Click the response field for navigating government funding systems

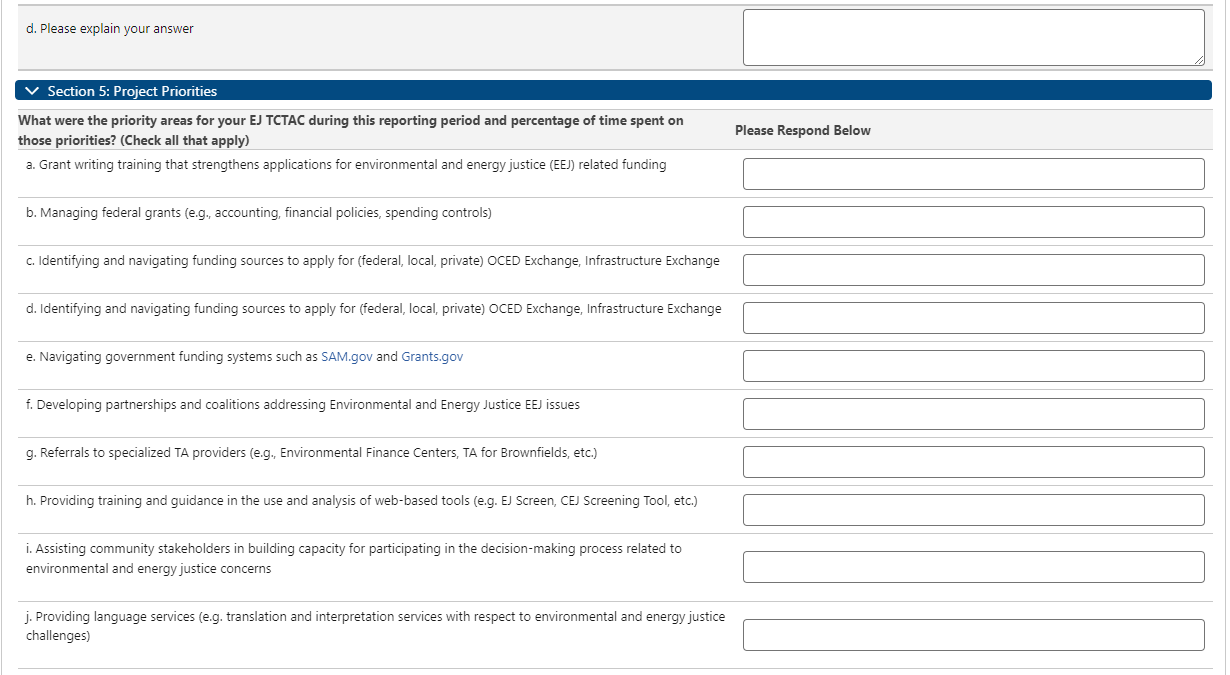[973, 366]
